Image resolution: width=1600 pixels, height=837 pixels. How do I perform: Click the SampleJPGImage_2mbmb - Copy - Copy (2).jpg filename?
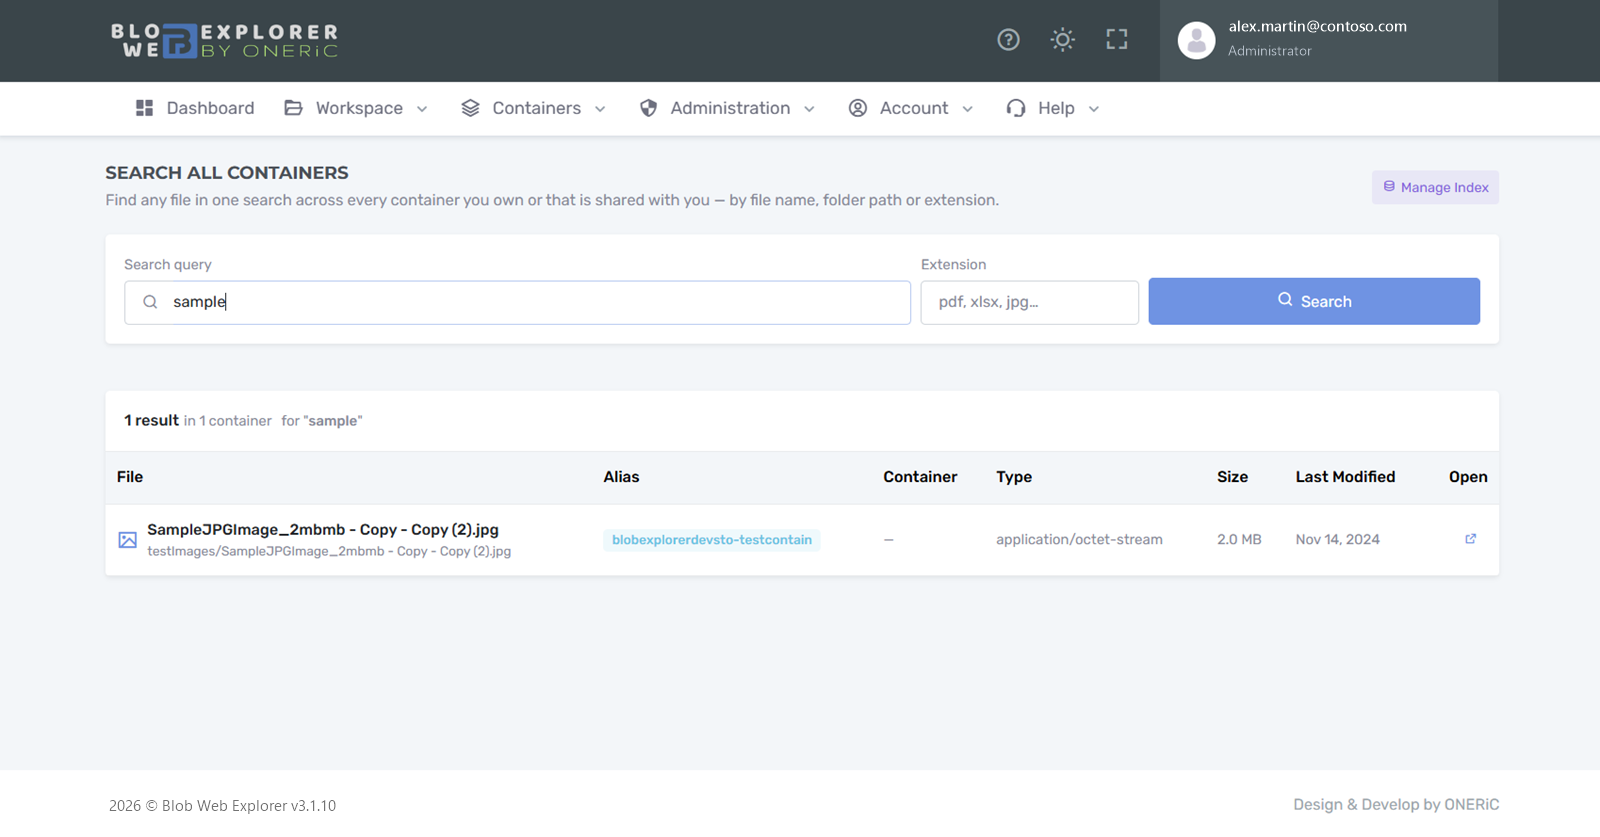point(323,530)
